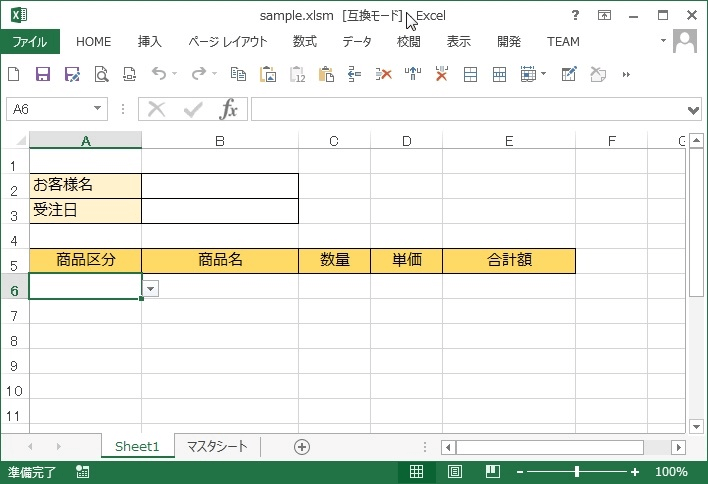Click the Copy icon in toolbar

coord(238,74)
